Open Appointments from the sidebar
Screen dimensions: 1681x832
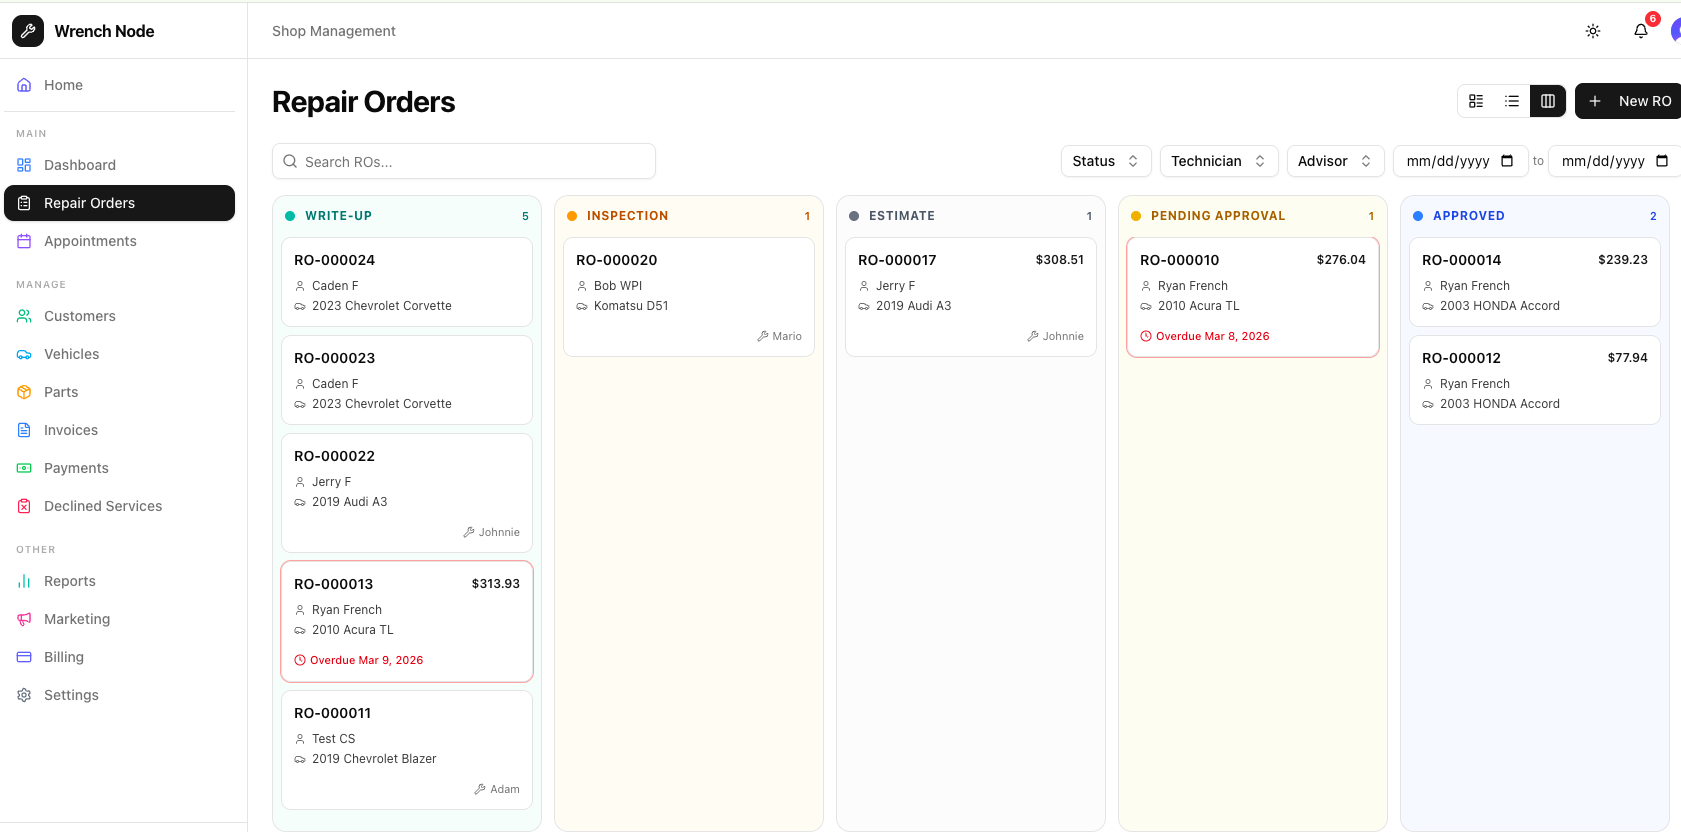tap(90, 241)
